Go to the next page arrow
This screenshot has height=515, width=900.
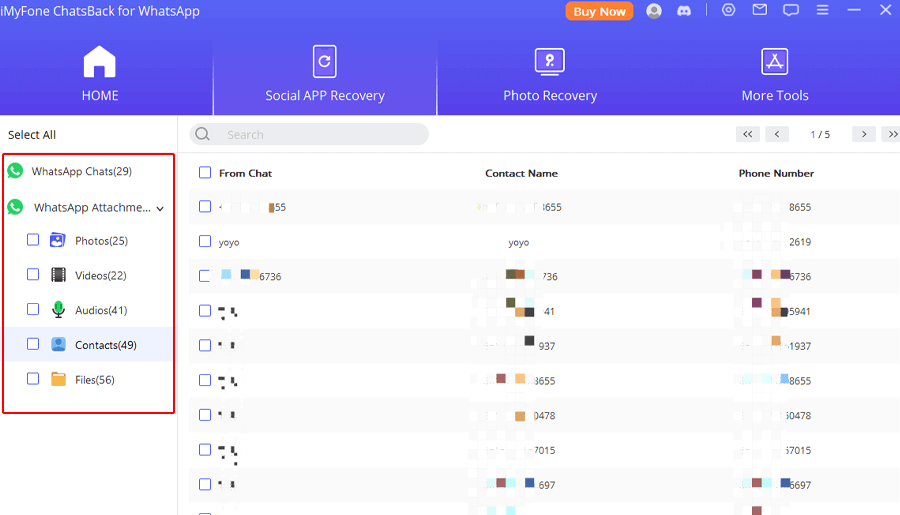(864, 134)
